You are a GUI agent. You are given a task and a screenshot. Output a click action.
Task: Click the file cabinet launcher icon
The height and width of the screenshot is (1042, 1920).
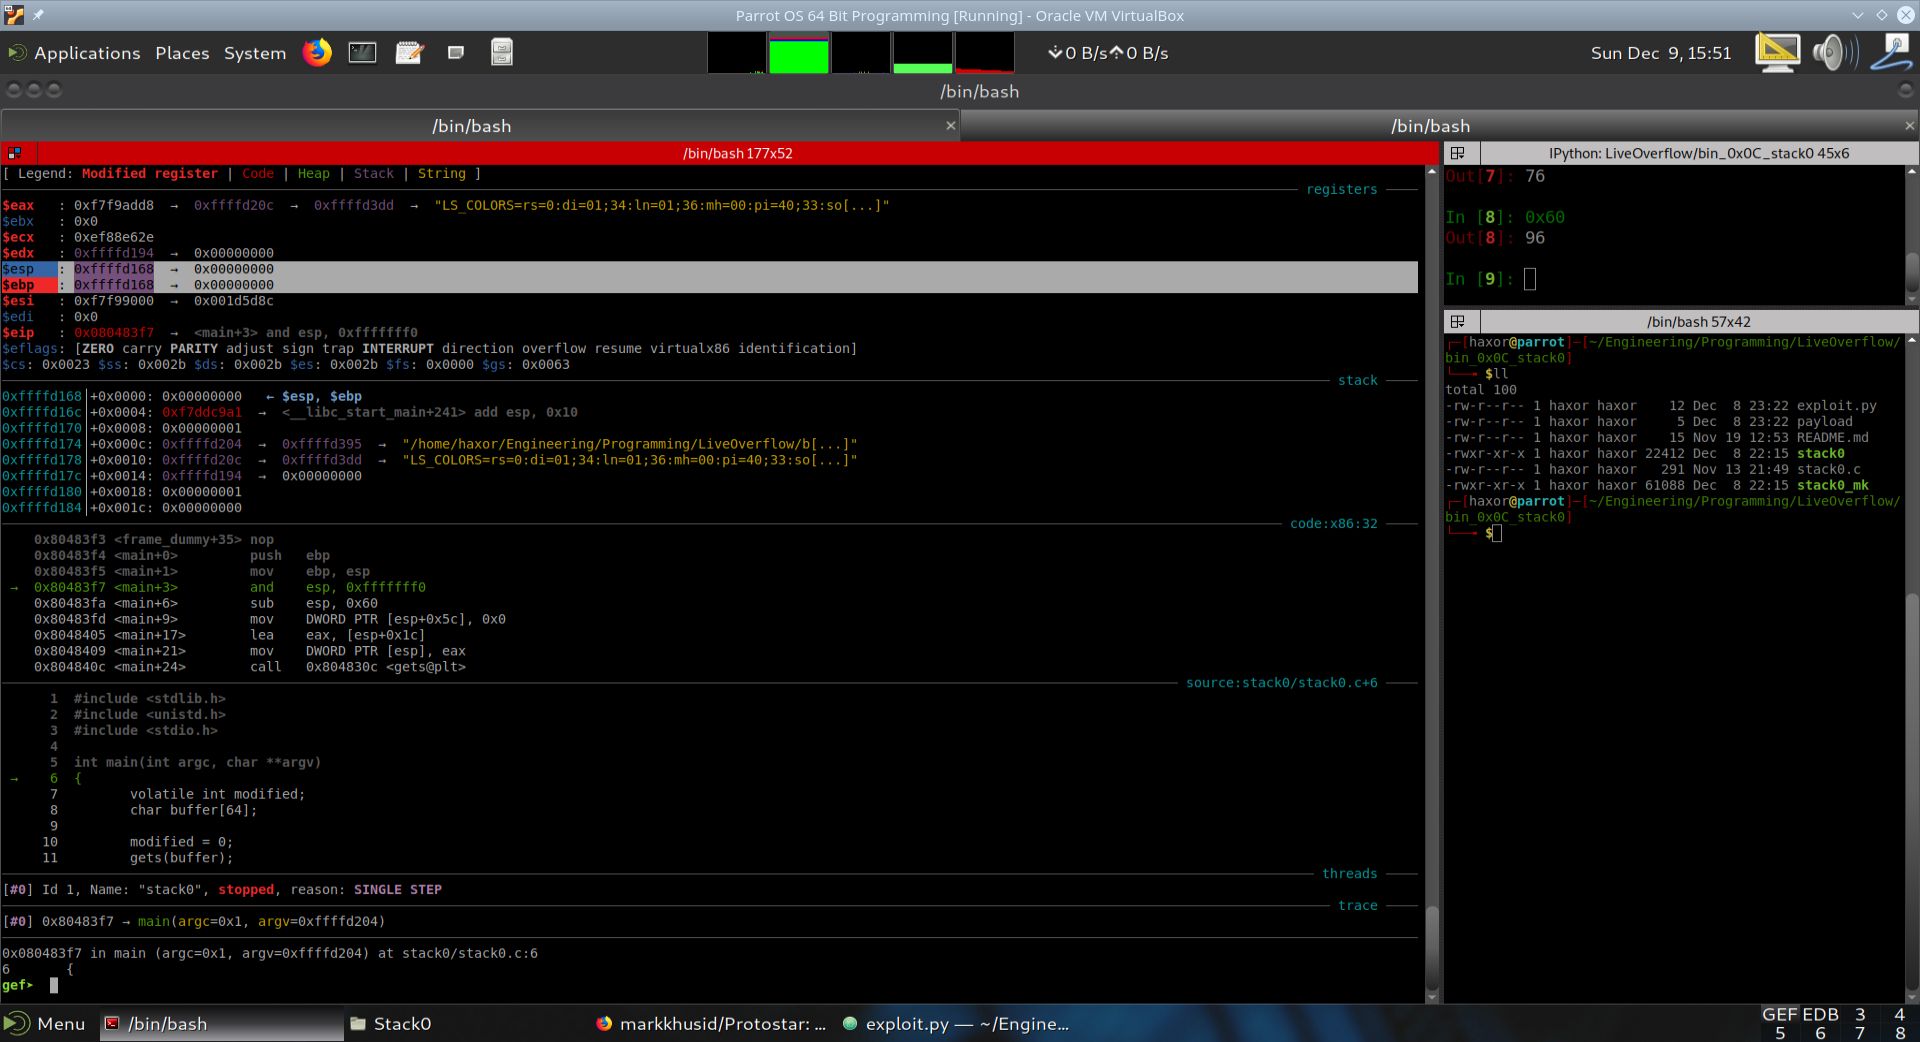point(502,52)
